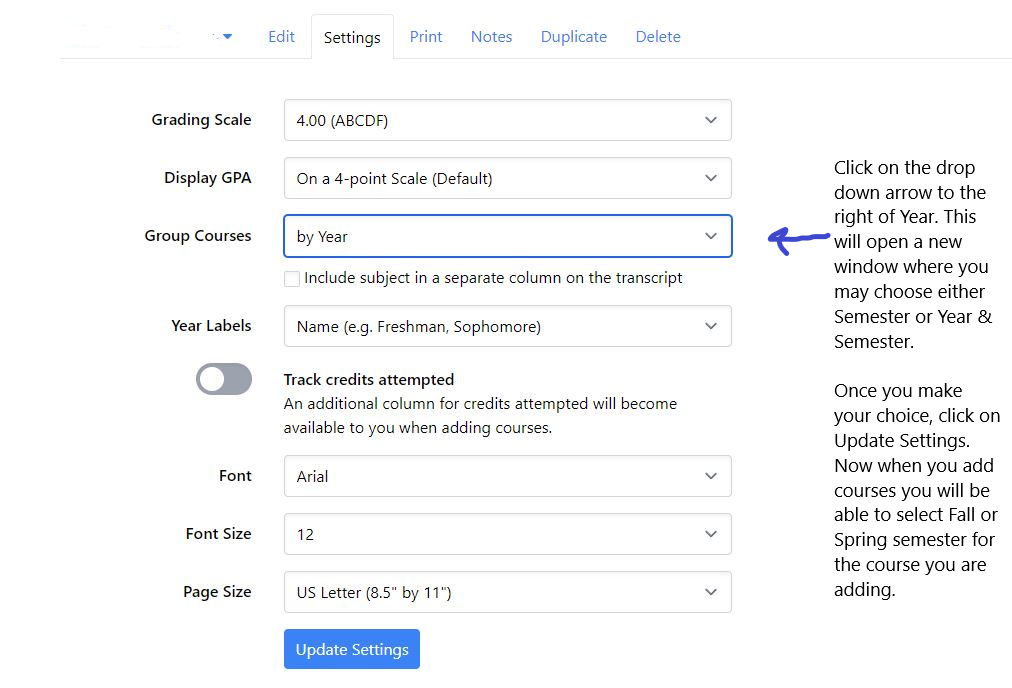Viewport: 1012px width, 688px height.
Task: Check Include subject in separate column
Action: [292, 279]
